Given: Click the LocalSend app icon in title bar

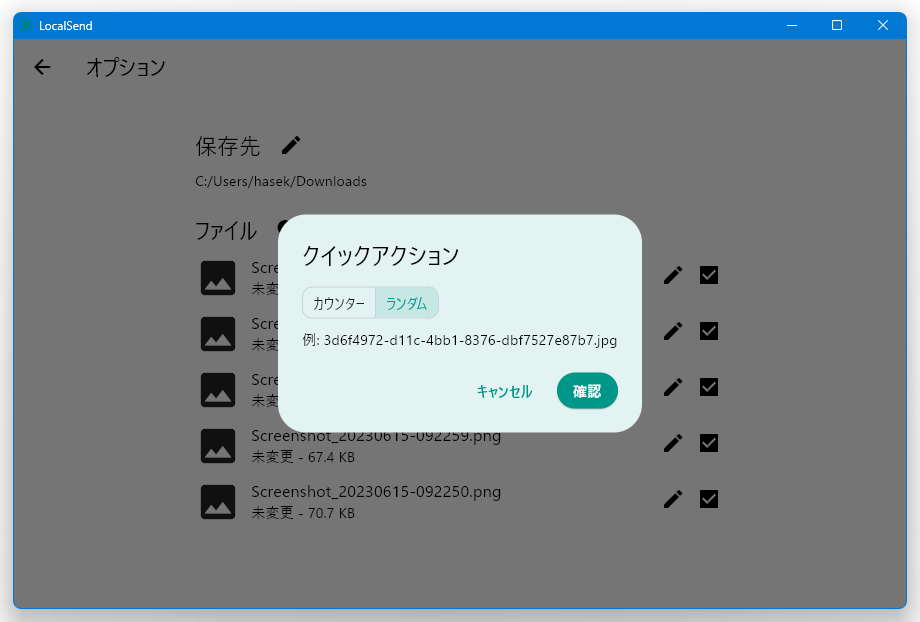Looking at the screenshot, I should [x=26, y=25].
